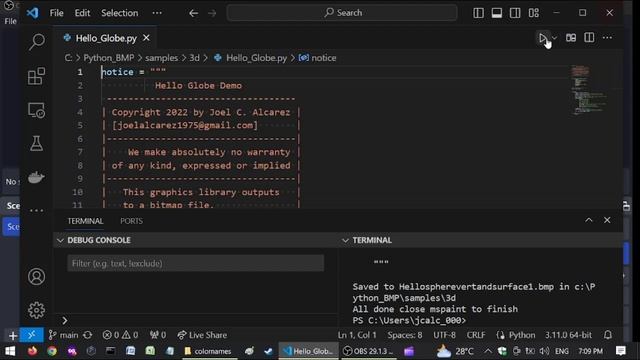Run the Python file

point(543,38)
